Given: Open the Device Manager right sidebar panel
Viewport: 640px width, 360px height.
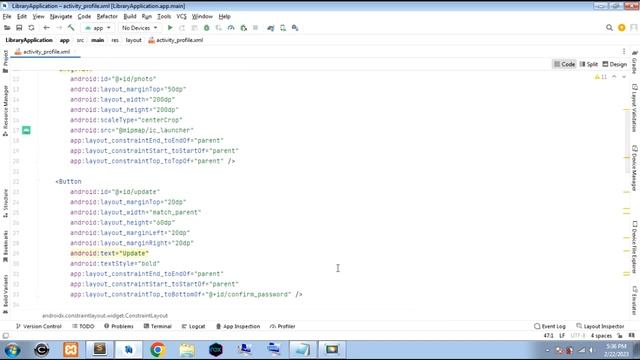Looking at the screenshot, I should [x=635, y=168].
